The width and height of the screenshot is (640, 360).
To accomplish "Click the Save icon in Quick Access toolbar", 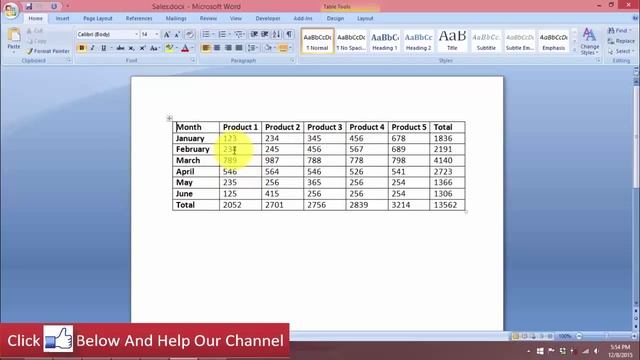I will [x=29, y=7].
